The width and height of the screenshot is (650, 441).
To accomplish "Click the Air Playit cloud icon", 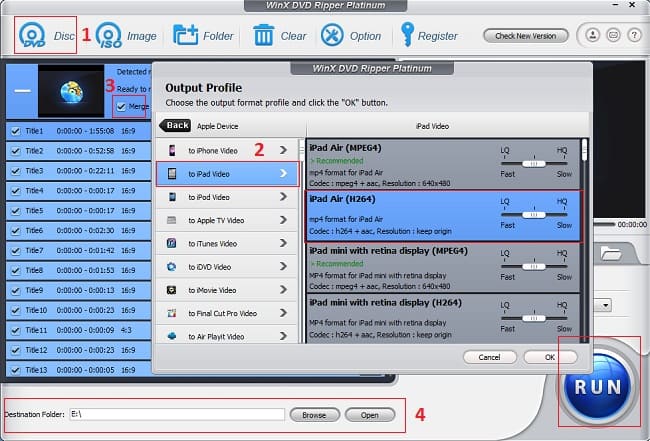I will click(x=172, y=336).
